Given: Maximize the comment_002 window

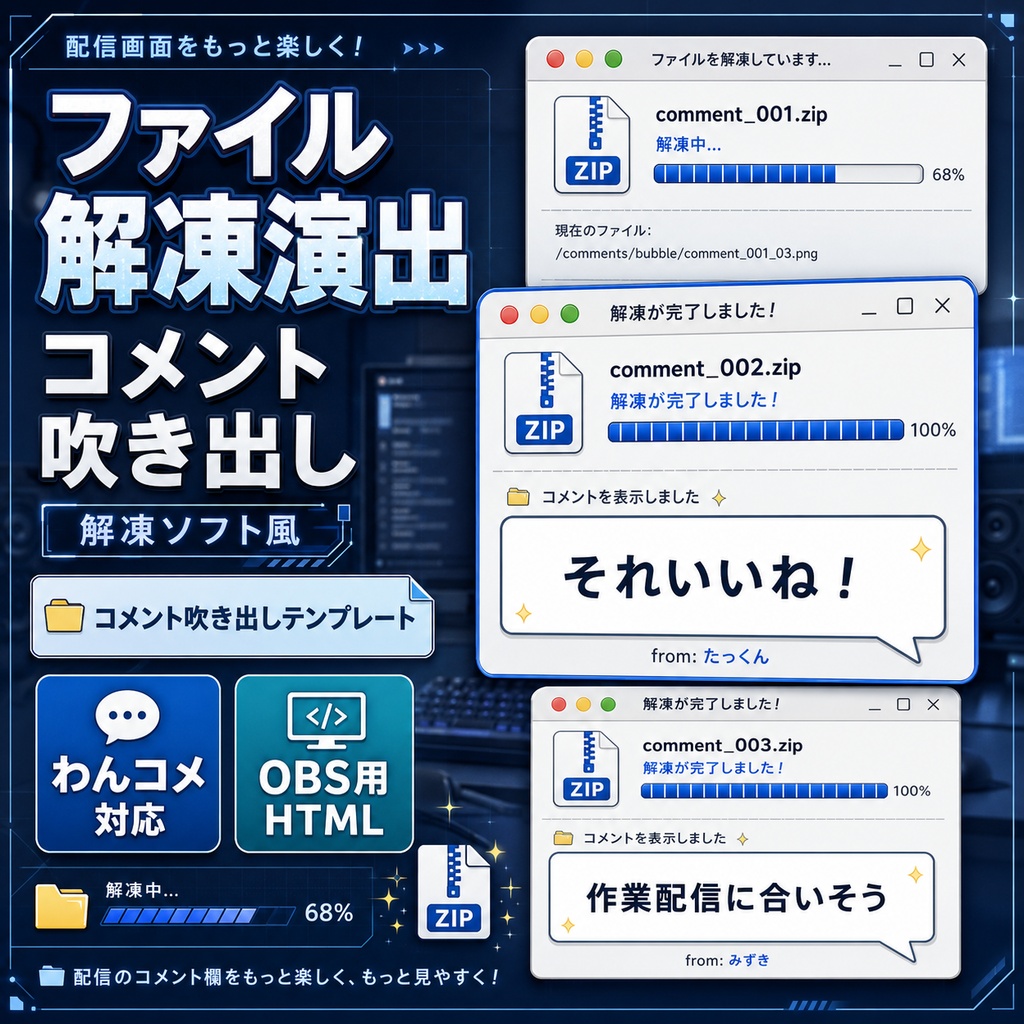Looking at the screenshot, I should (904, 306).
